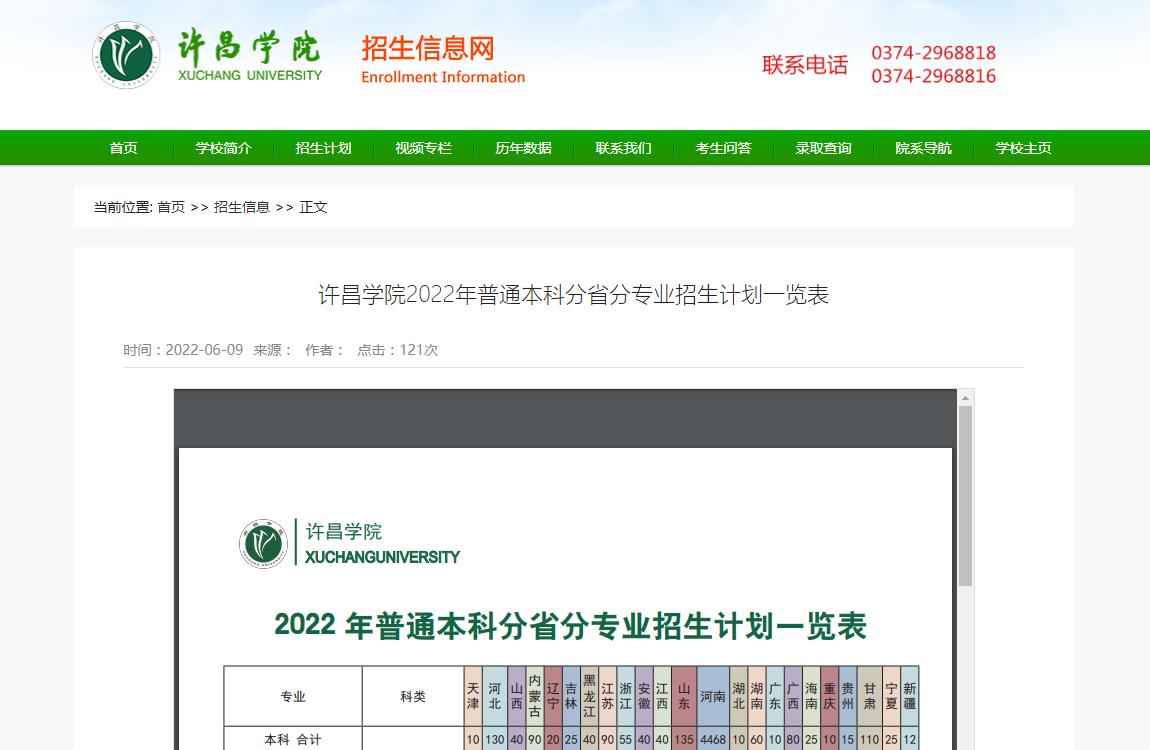Open the 首页 navigation menu item

(123, 148)
